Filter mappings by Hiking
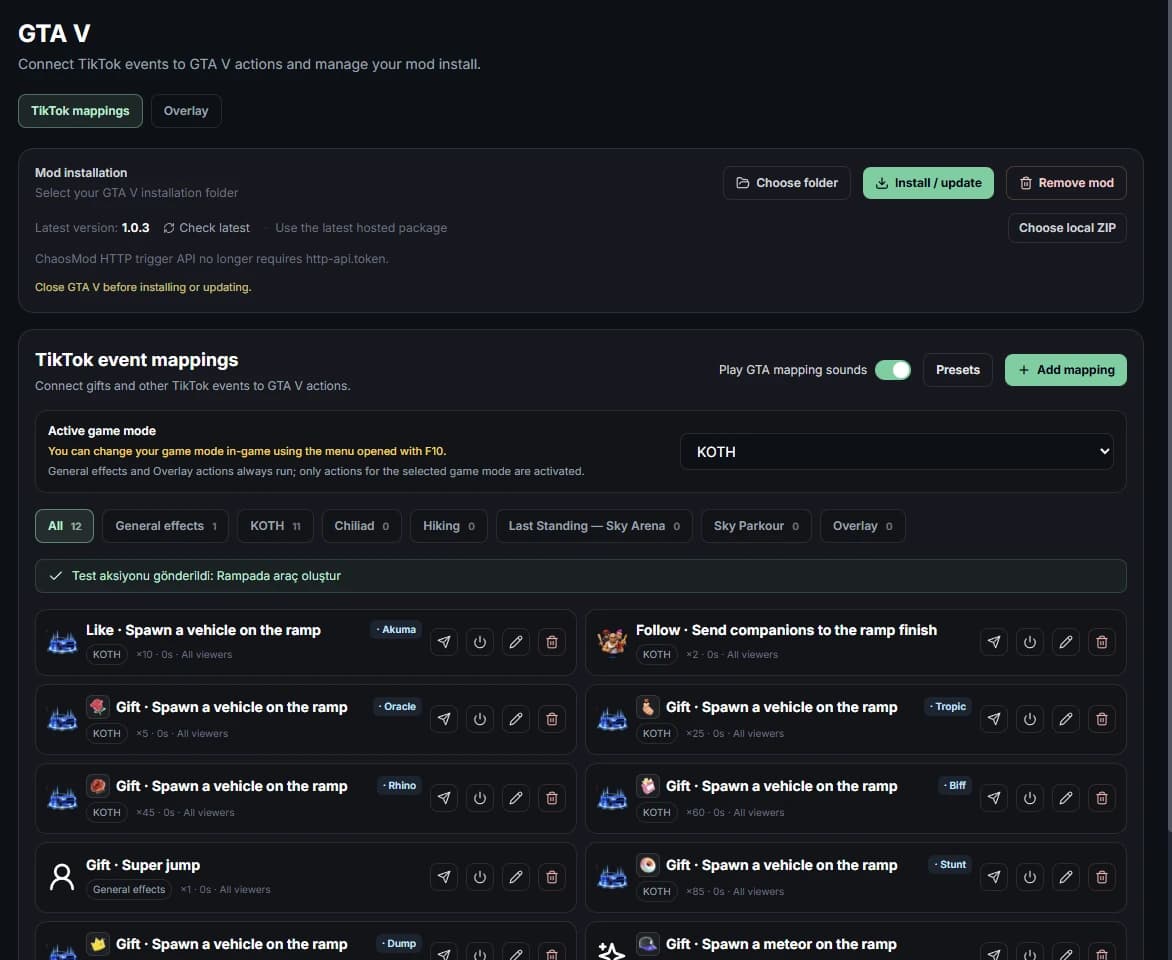Screen dimensions: 1172x960 (x=448, y=526)
